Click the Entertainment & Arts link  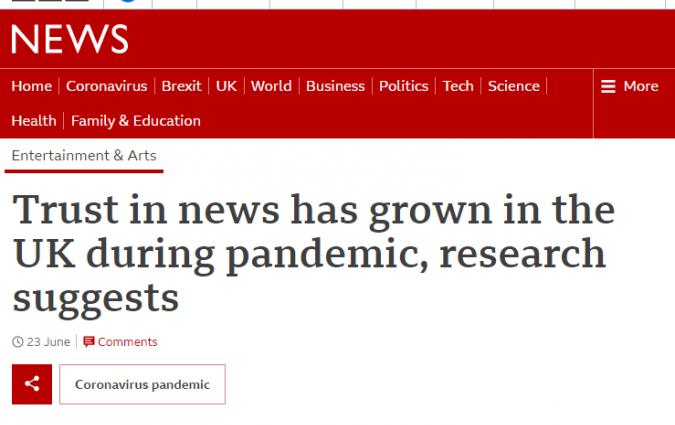click(x=84, y=155)
